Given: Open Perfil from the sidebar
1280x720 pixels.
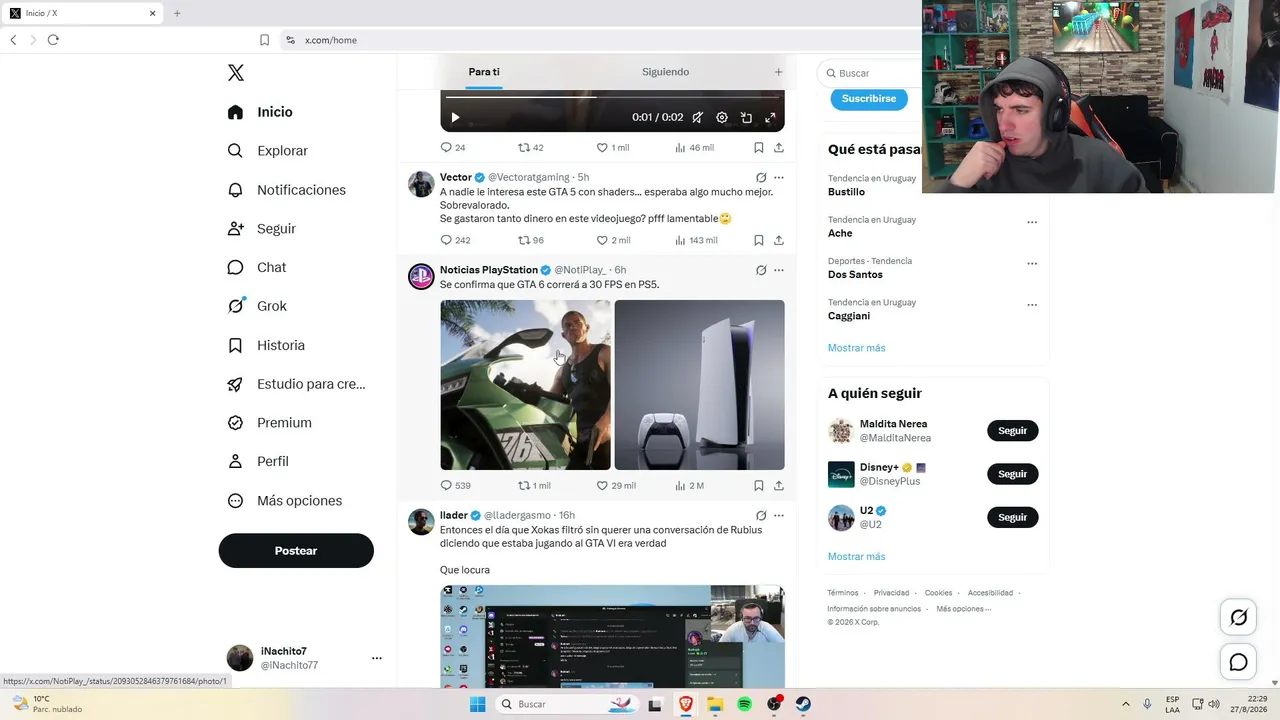Looking at the screenshot, I should tap(258, 462).
